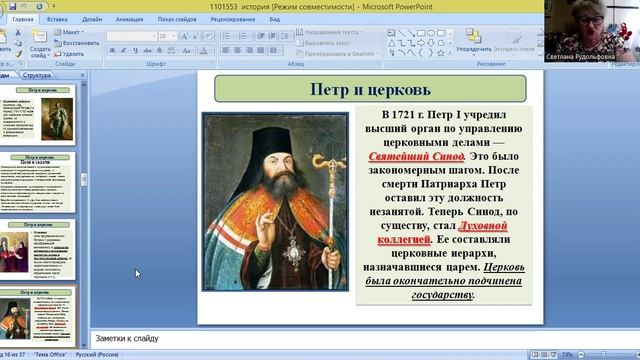Close the slides pane with X
This screenshot has width=640, height=360.
coord(82,75)
